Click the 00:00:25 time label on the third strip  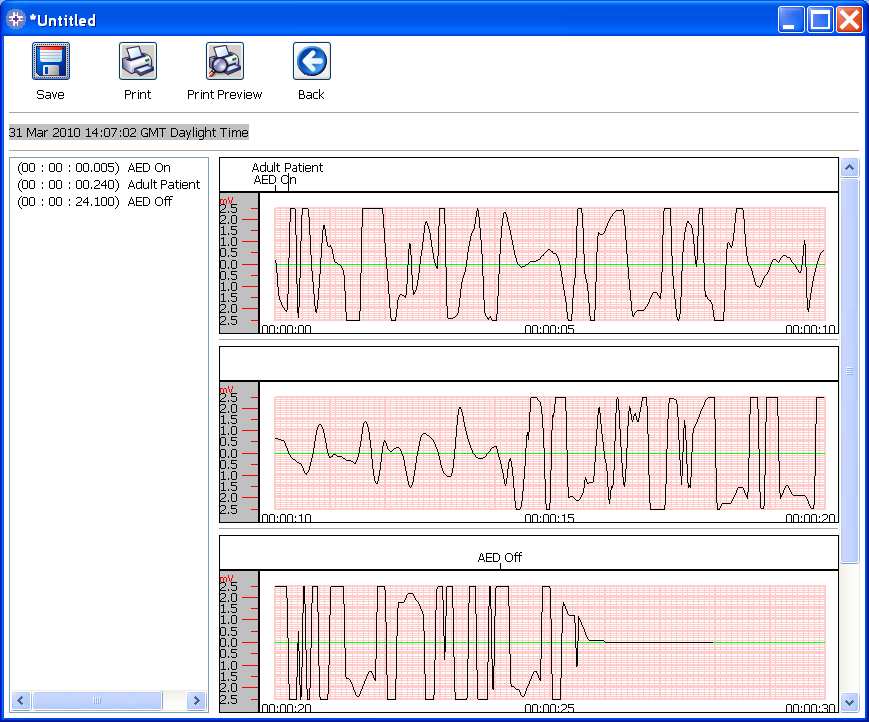549,708
